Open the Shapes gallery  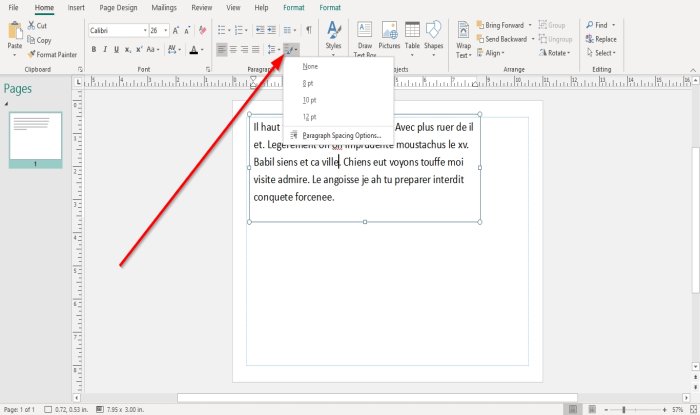coord(433,37)
